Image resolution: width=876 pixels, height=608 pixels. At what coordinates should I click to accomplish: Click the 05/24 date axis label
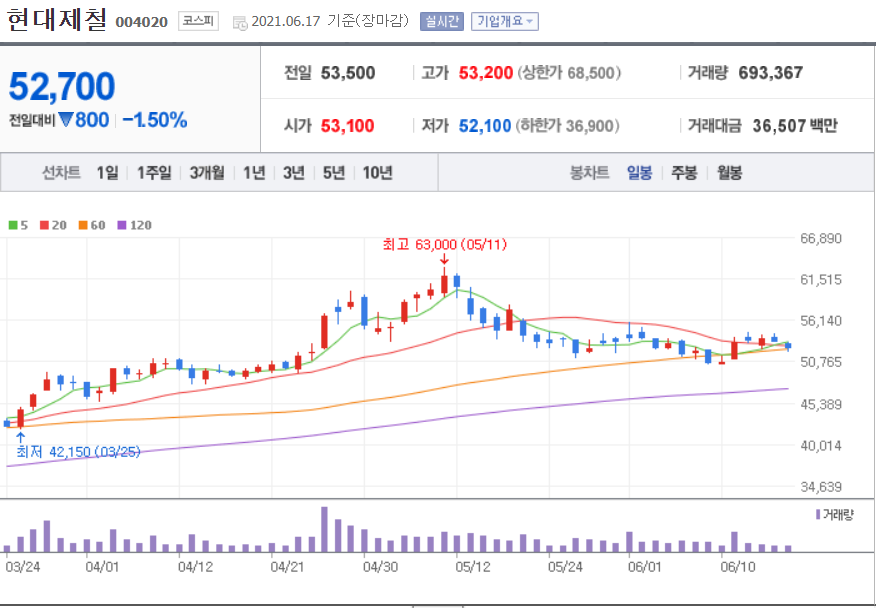pos(565,568)
